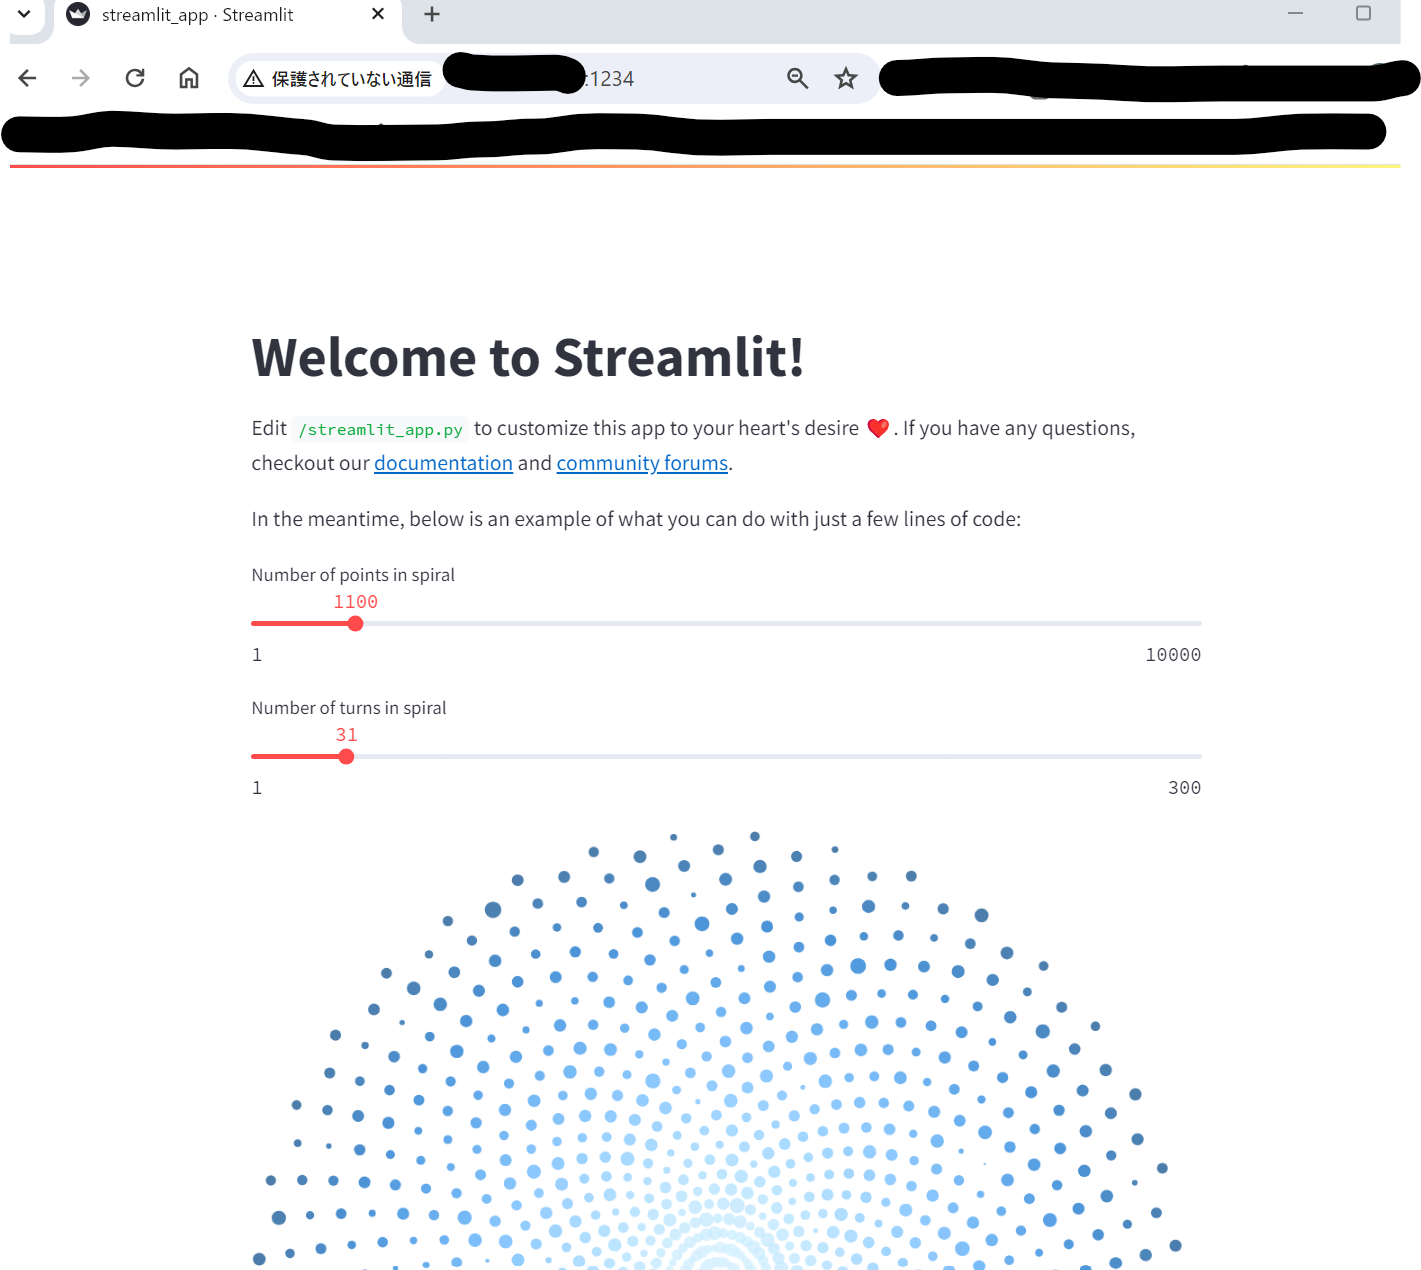Viewport: 1421px width, 1270px height.
Task: Click the /streamlit_app.py code snippet
Action: (380, 428)
